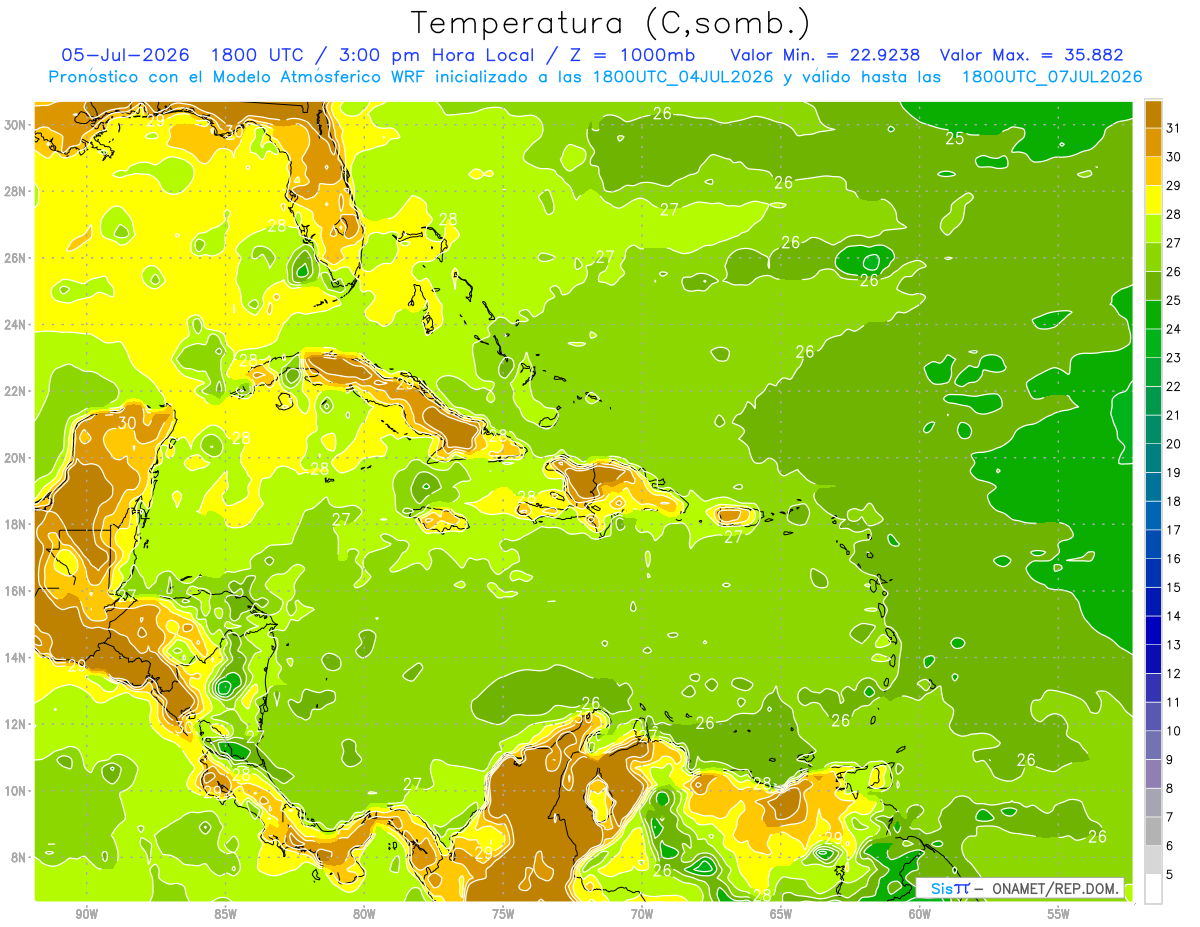Click the "29" color scale label
This screenshot has height=927, width=1200.
(x=1174, y=186)
